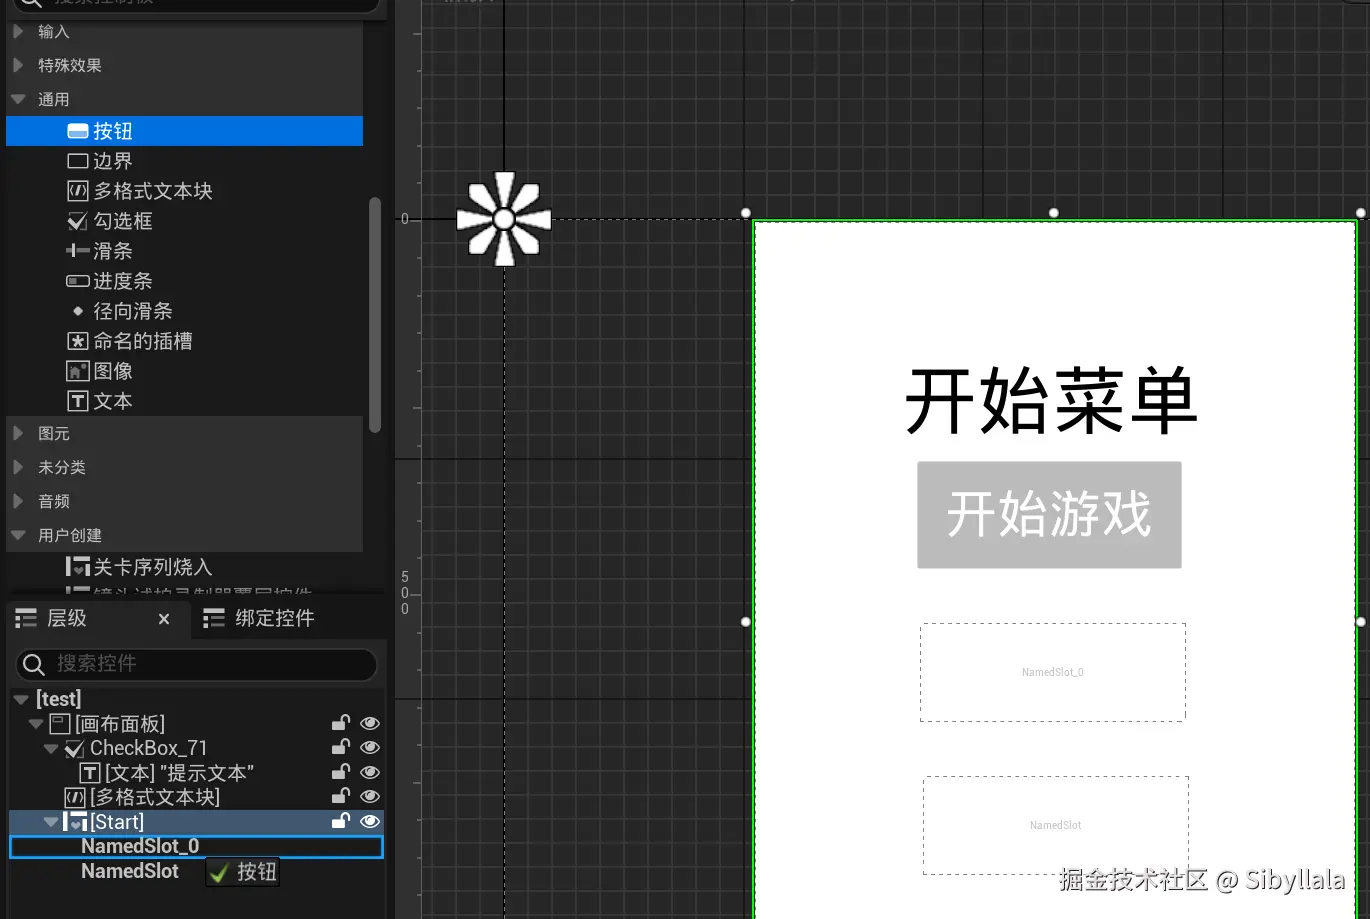The width and height of the screenshot is (1370, 919).
Task: Click the lock icon for 提示文本 row
Action: pyautogui.click(x=341, y=772)
